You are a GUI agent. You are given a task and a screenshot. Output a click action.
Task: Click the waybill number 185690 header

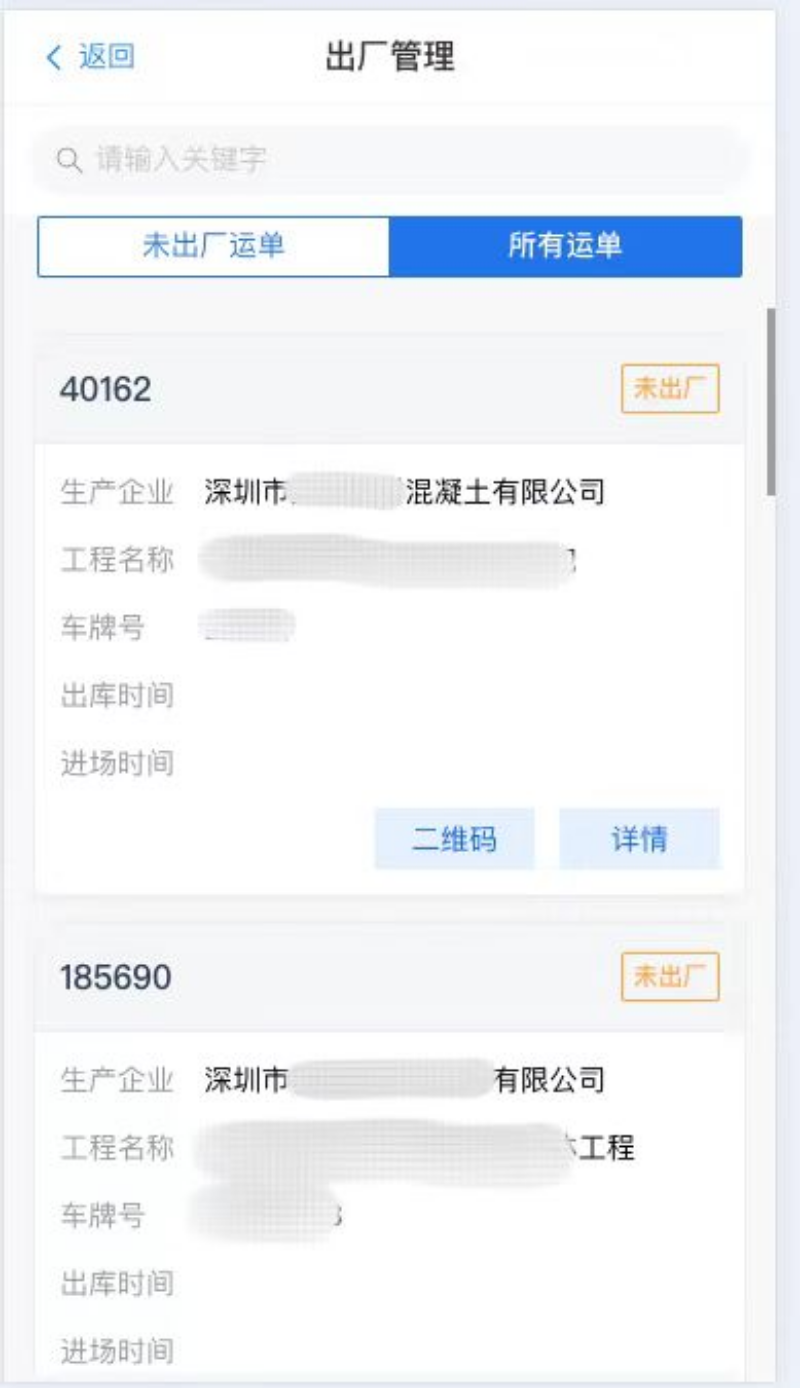(x=116, y=977)
